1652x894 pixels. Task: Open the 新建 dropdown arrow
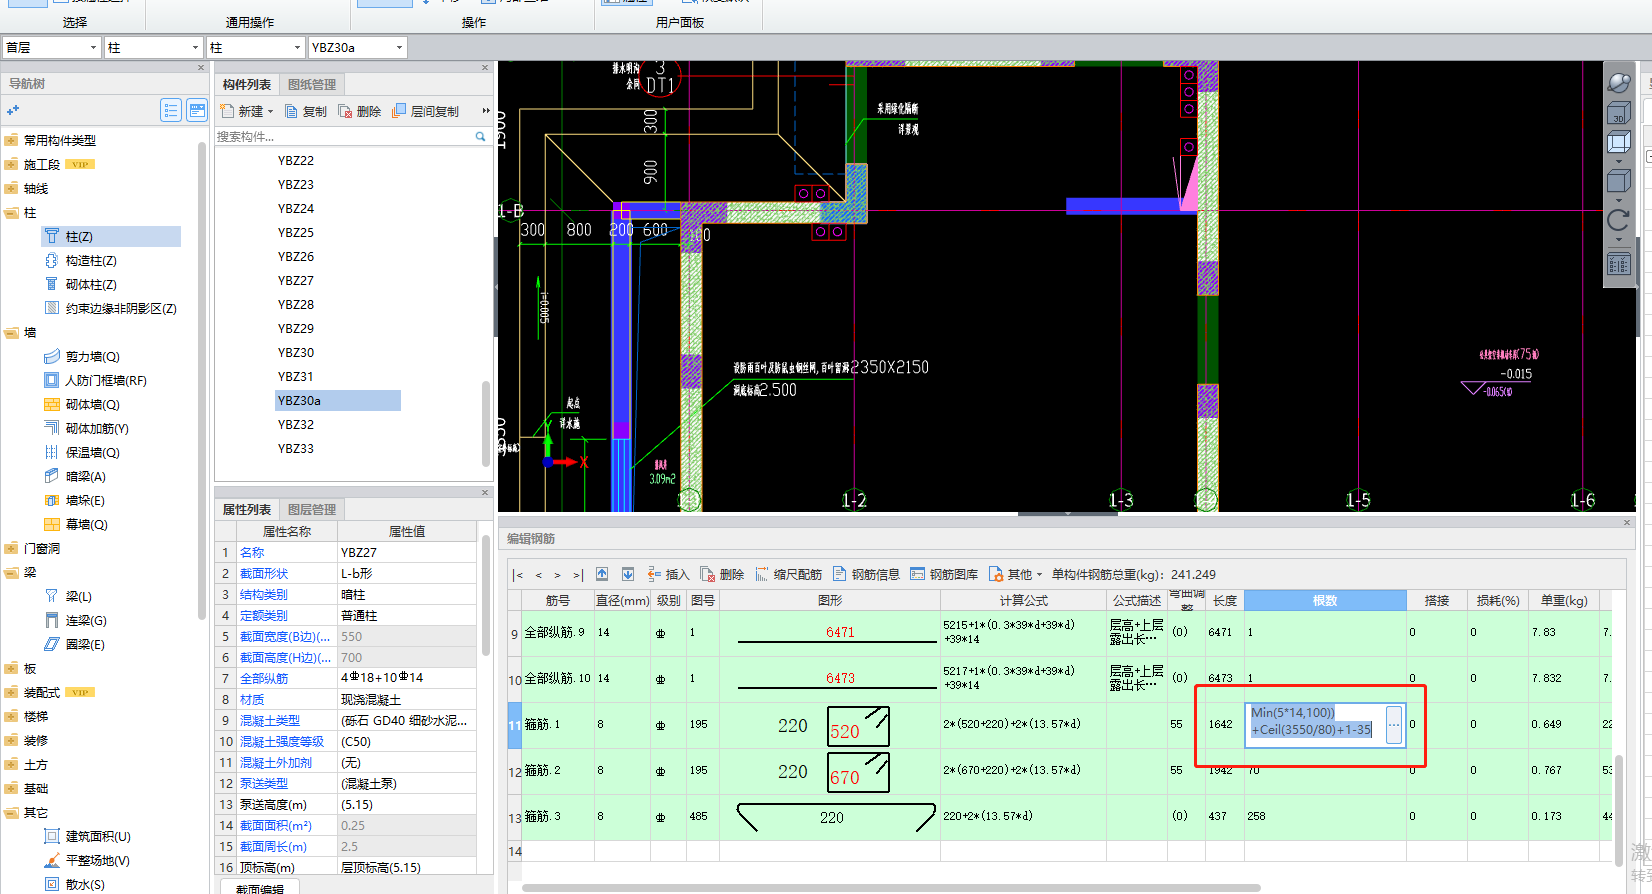click(270, 112)
